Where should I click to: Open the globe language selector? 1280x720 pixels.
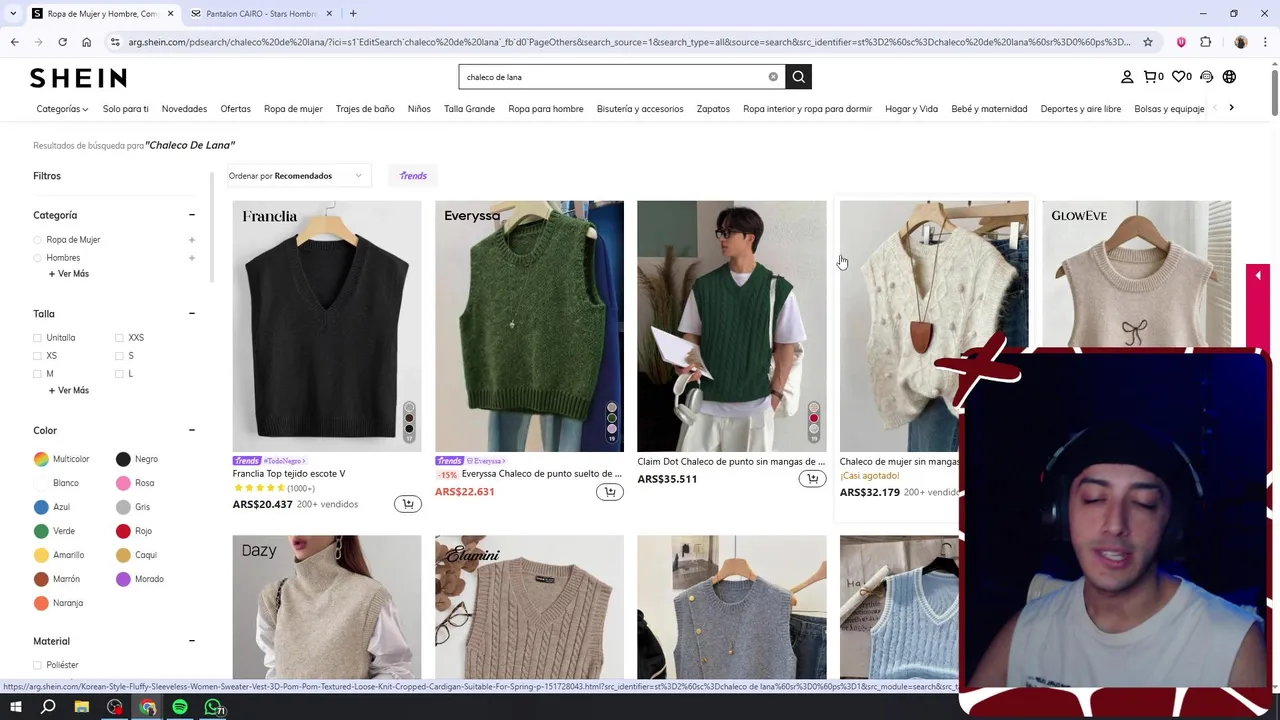pos(1229,77)
